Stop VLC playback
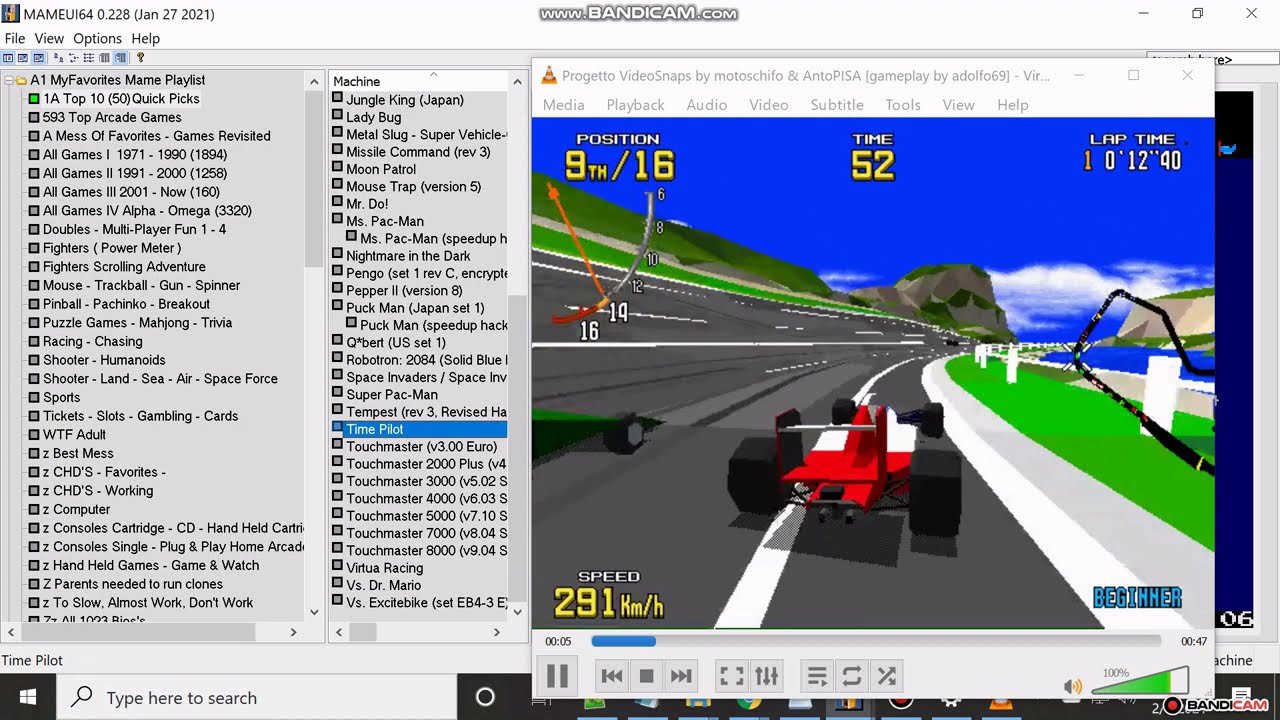The width and height of the screenshot is (1280, 720). pos(646,676)
